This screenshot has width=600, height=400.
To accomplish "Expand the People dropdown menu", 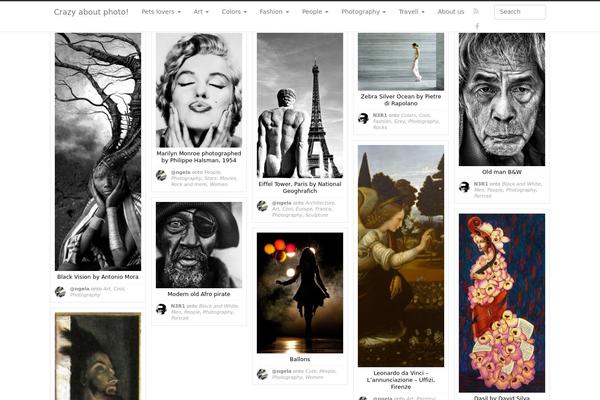I will coord(315,12).
